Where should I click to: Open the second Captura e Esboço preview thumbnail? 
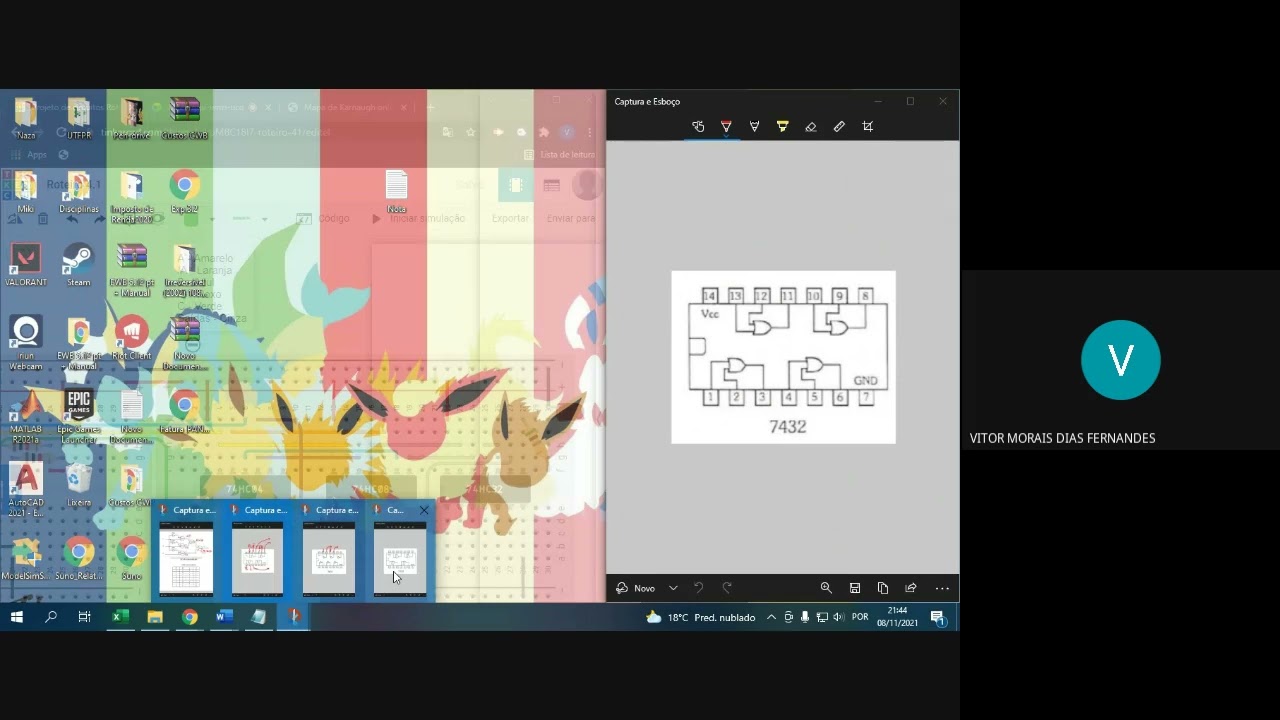[x=258, y=558]
